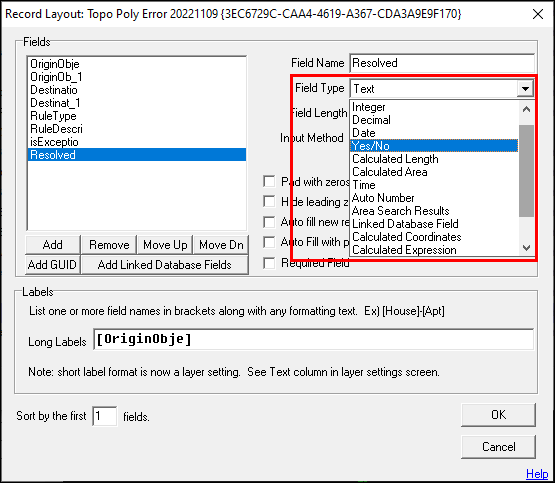
Task: Select OriginObje in the Fields list
Action: 137,64
